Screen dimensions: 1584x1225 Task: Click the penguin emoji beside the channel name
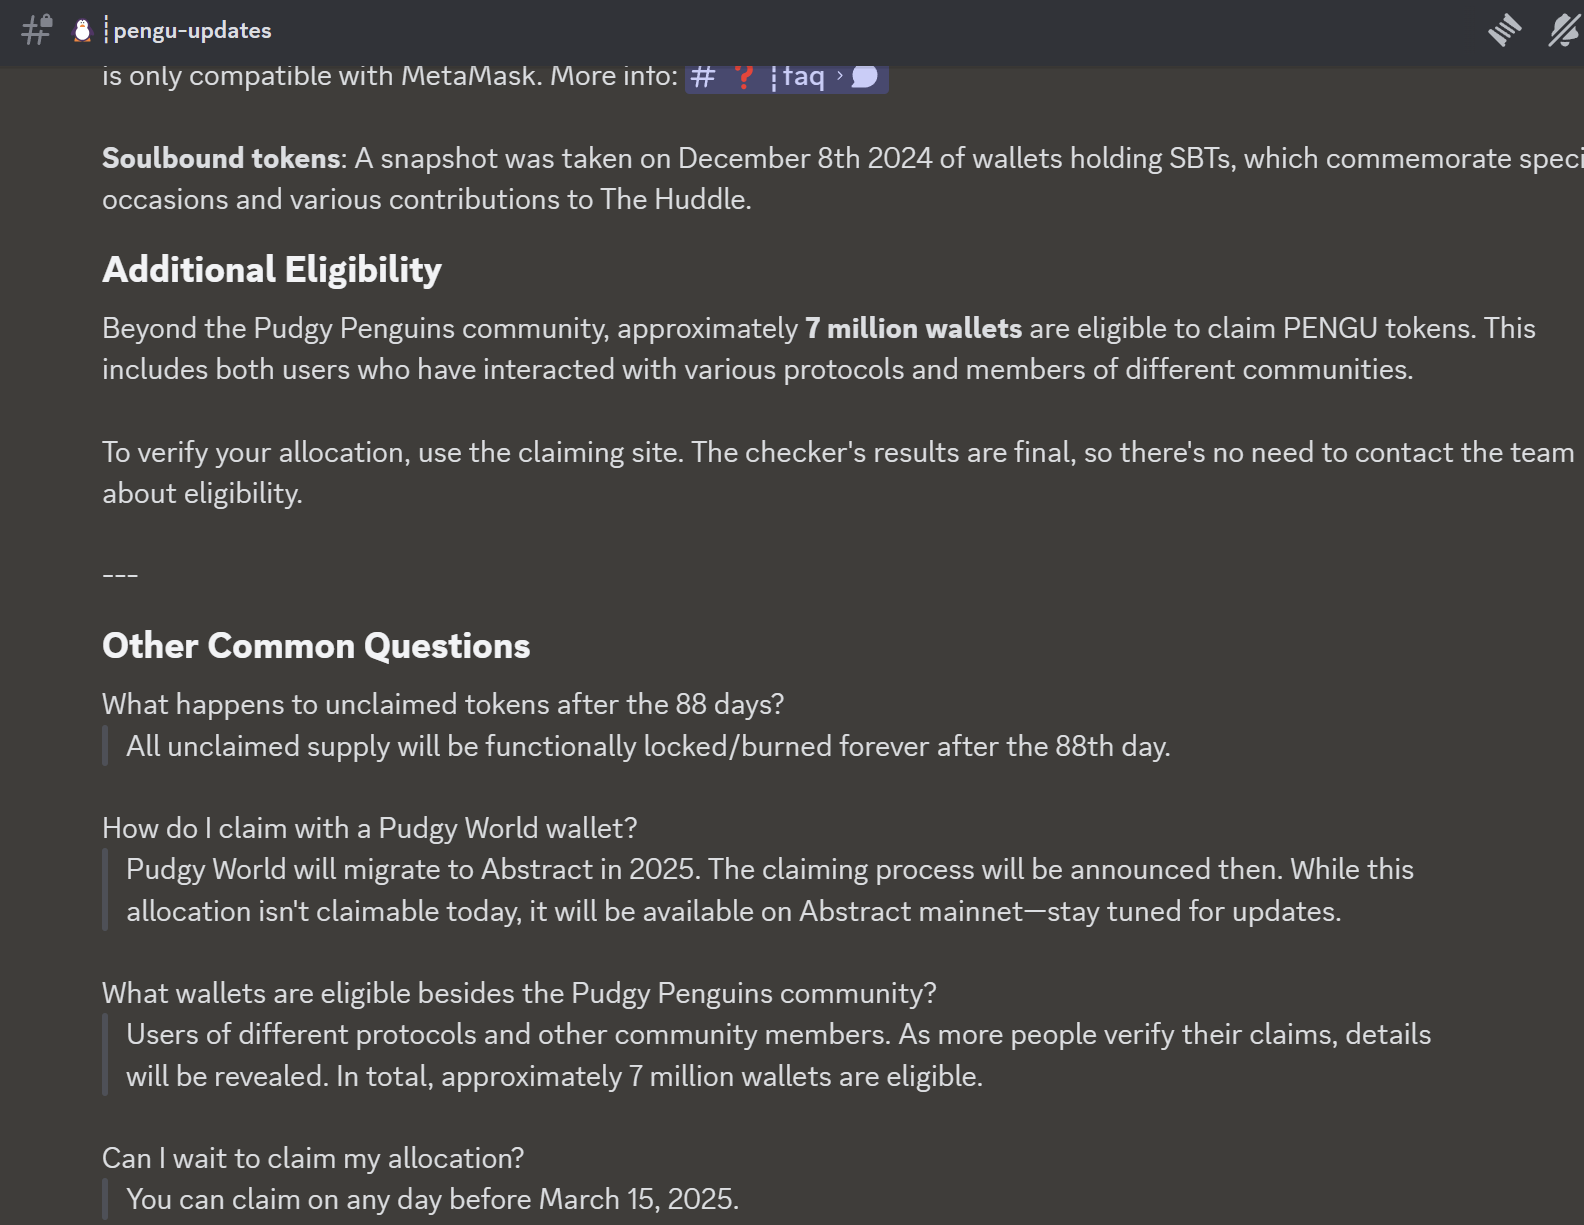82,30
